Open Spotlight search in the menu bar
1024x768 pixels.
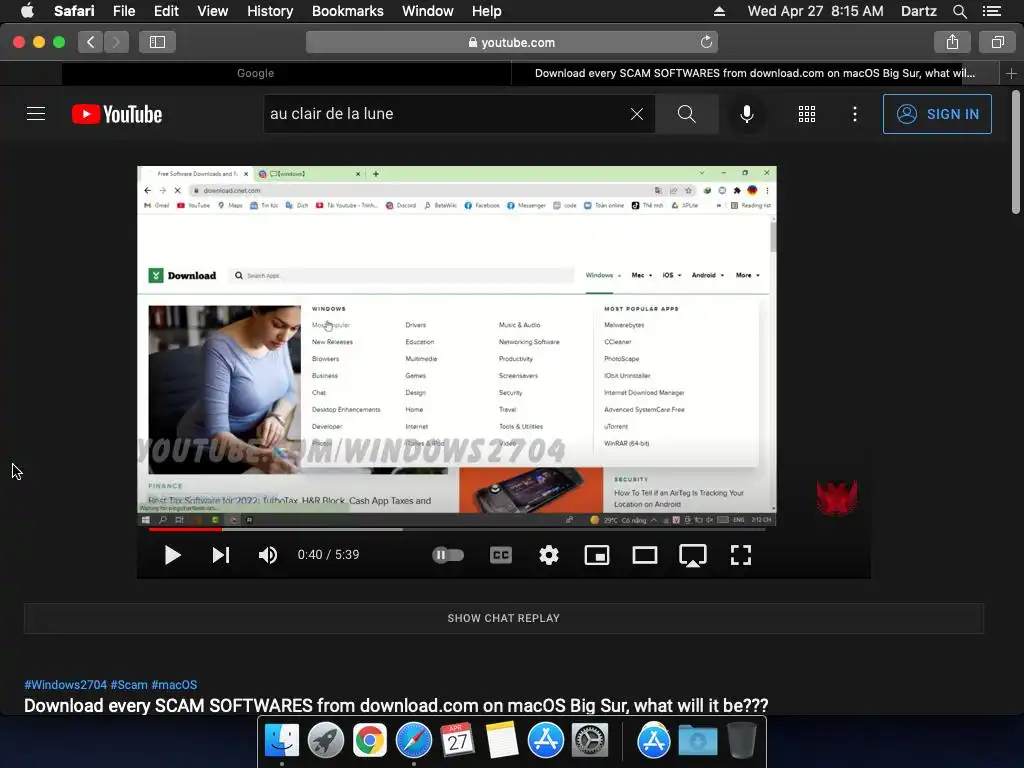959,11
